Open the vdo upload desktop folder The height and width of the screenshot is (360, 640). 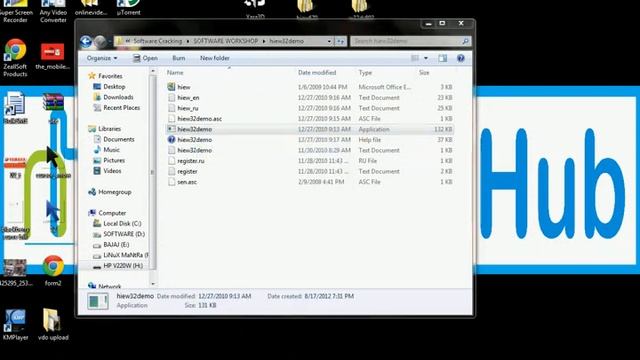pos(53,324)
